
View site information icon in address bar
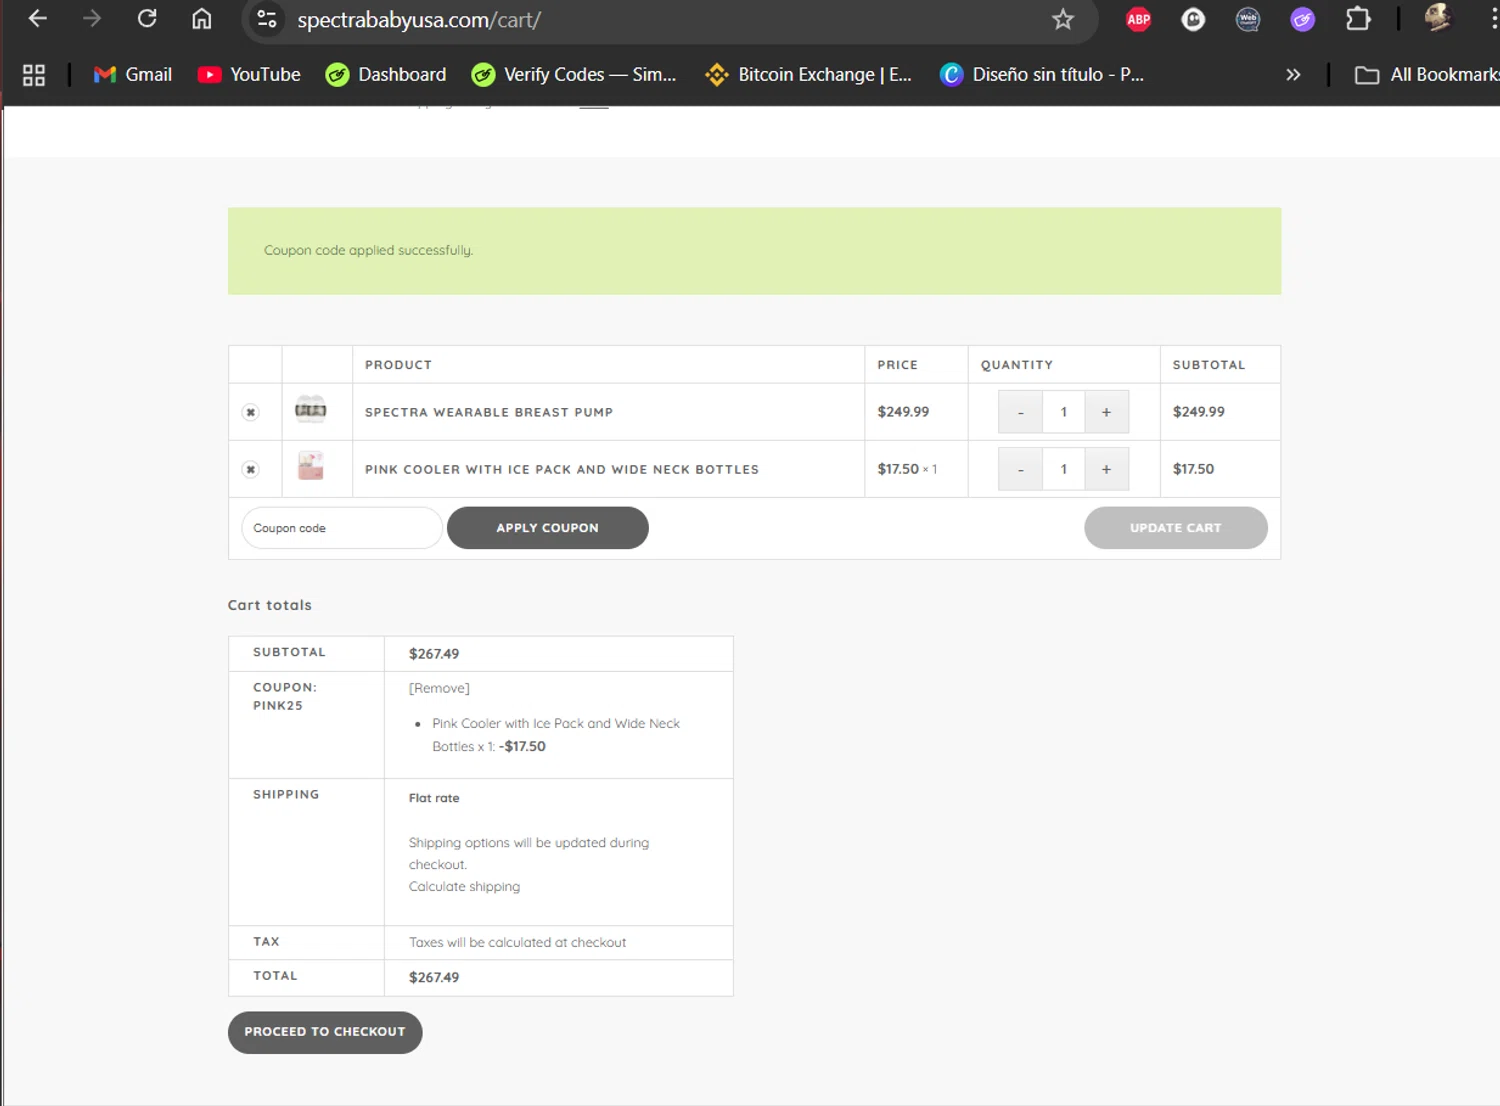(267, 19)
